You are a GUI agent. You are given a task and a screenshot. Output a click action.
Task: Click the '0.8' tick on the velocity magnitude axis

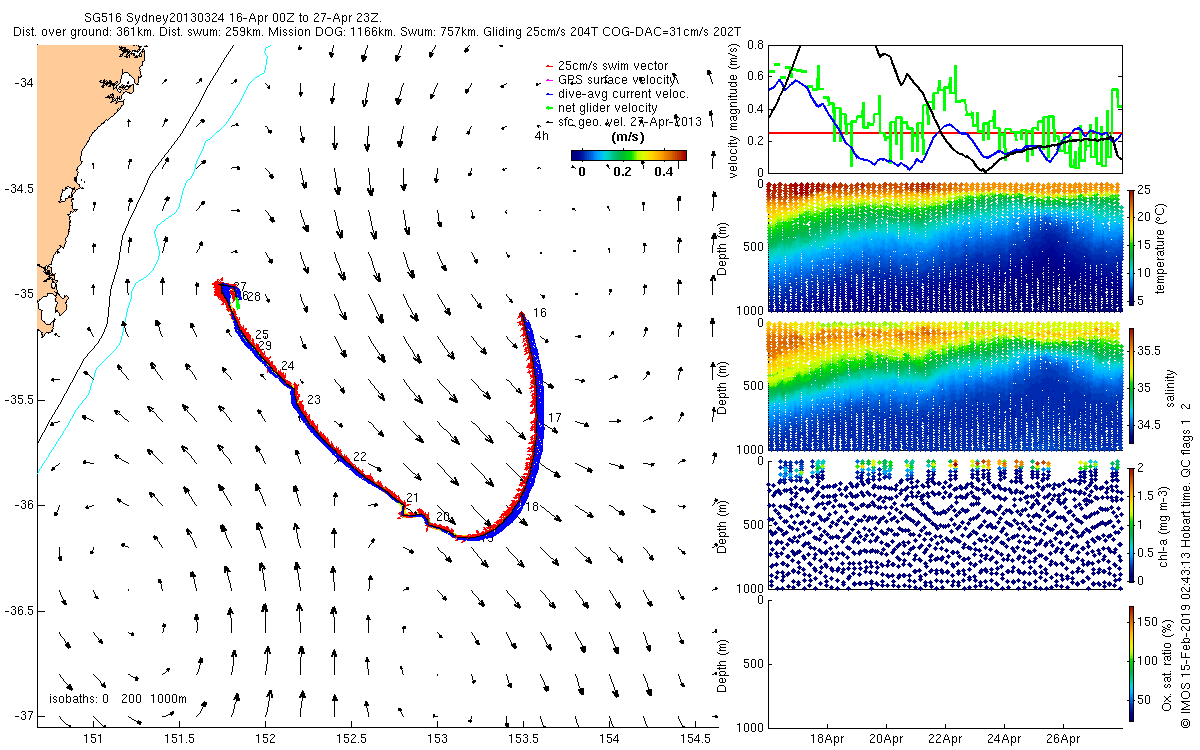point(756,46)
